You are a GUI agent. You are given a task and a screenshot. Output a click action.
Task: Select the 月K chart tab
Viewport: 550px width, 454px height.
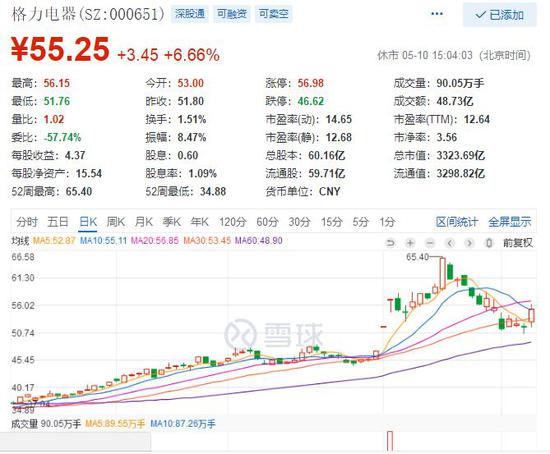point(143,222)
